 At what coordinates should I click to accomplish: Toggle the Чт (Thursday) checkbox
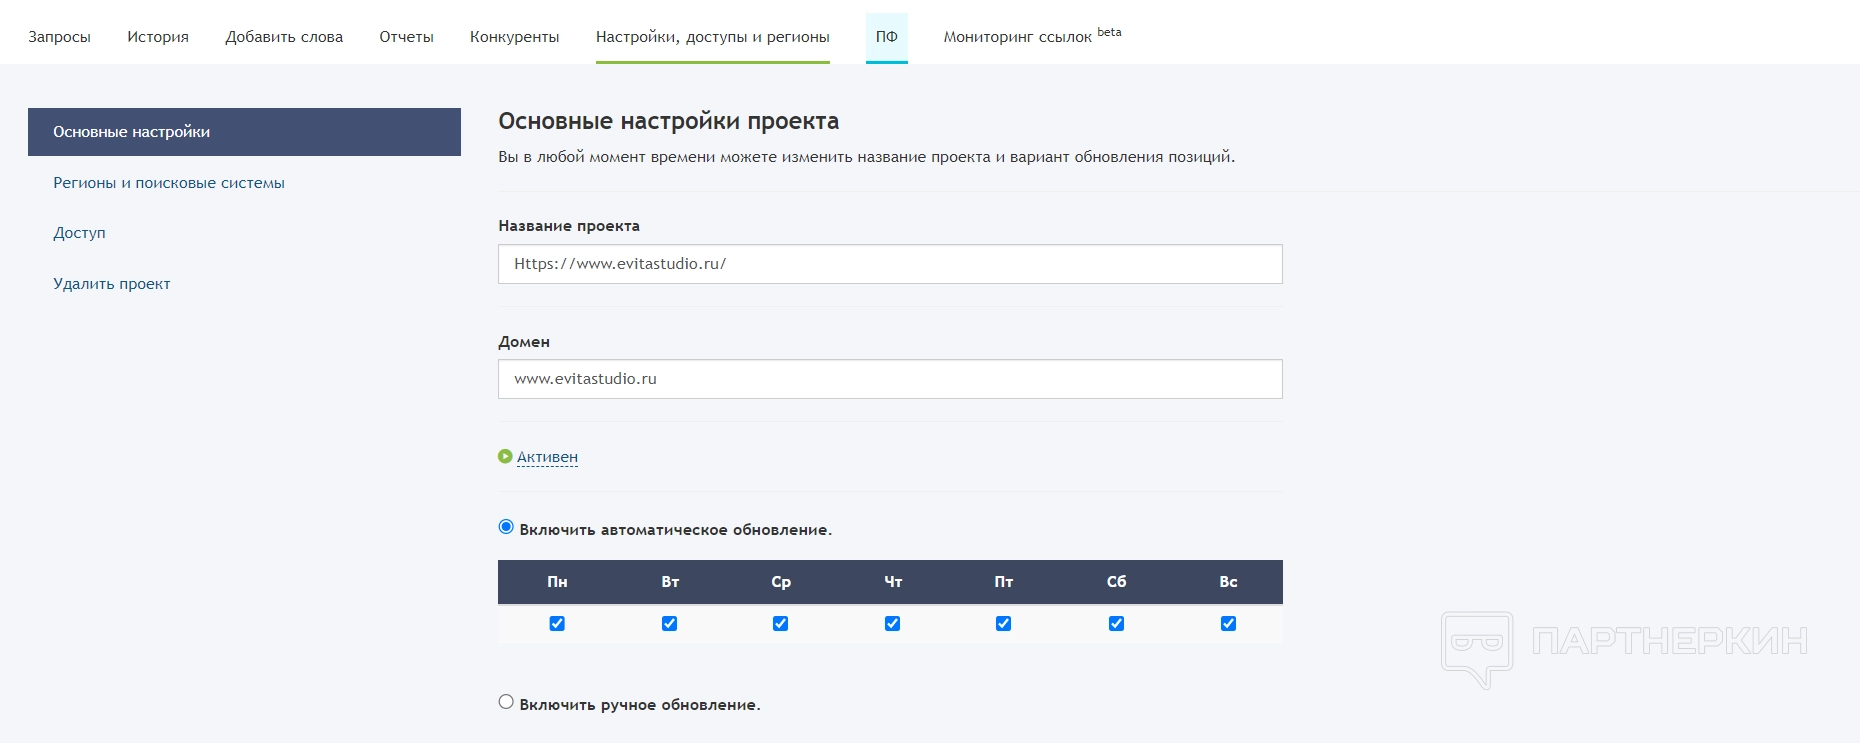(x=892, y=624)
